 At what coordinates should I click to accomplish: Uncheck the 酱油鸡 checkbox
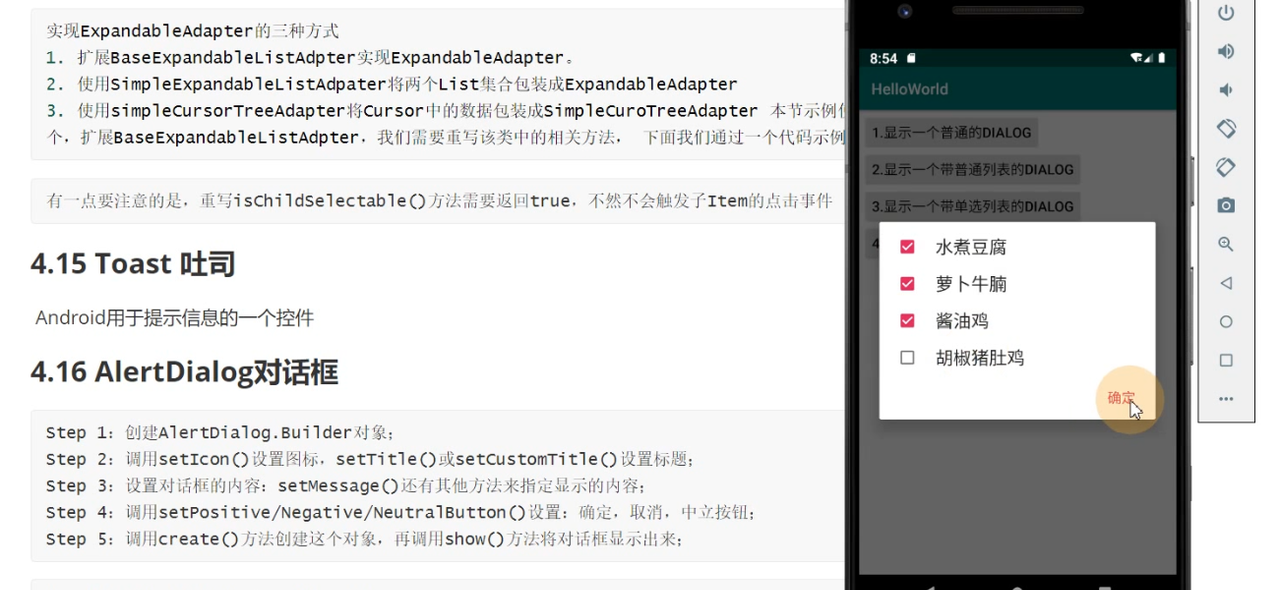(907, 320)
